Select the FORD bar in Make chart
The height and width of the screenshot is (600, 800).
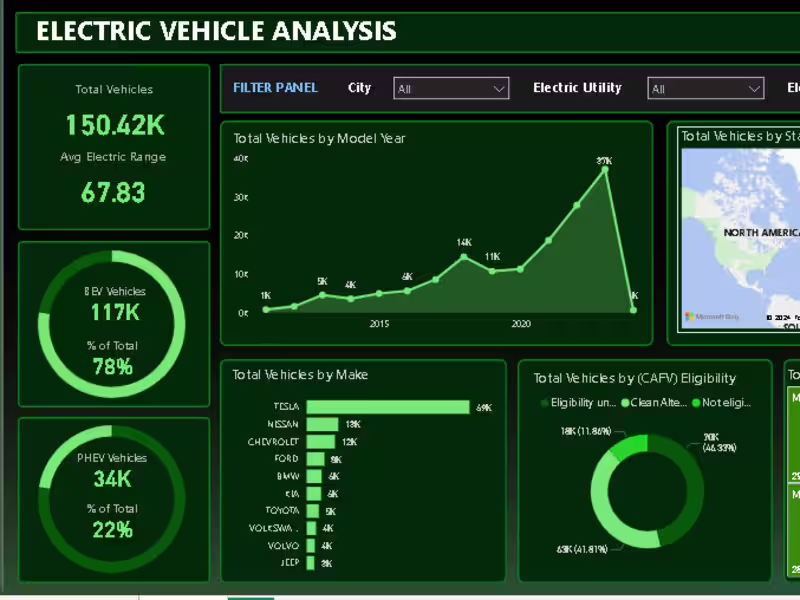(315, 459)
